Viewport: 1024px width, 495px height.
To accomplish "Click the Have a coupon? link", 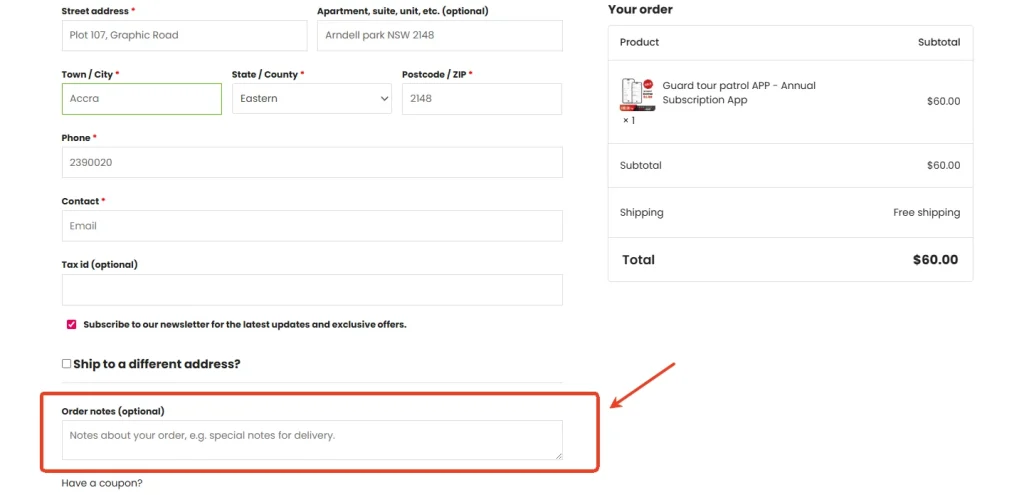I will 102,483.
